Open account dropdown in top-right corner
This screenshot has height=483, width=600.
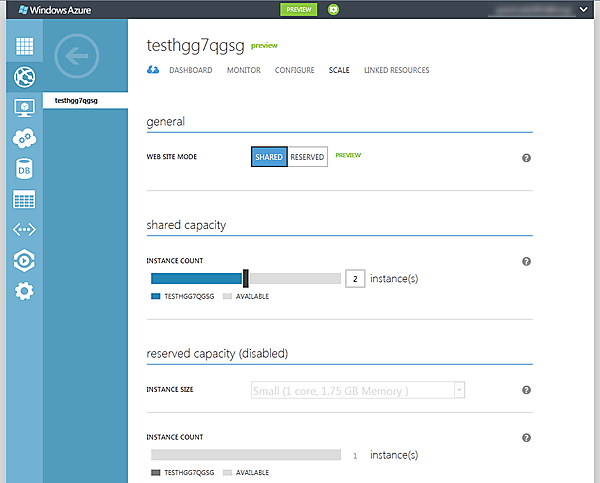(584, 9)
